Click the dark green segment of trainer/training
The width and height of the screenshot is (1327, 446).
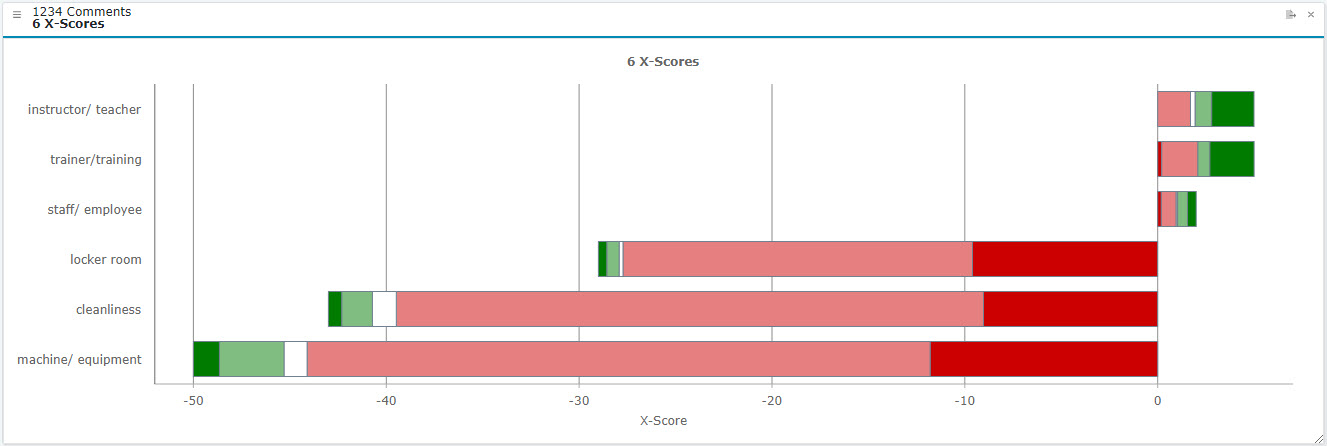(x=1232, y=159)
